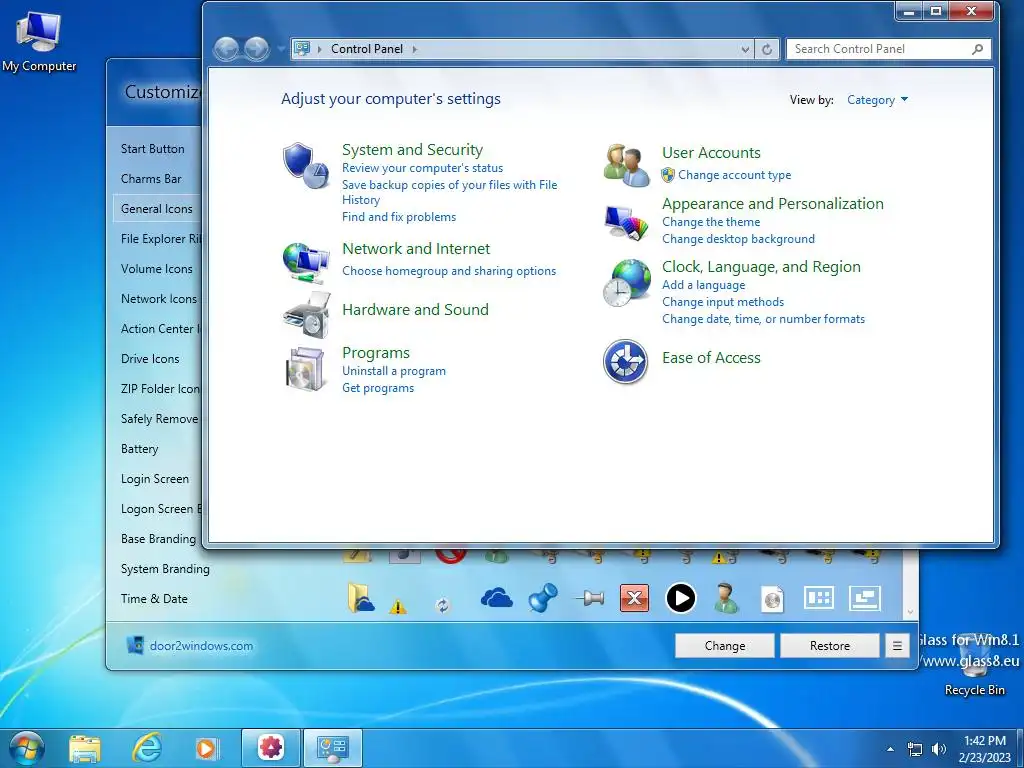Open the Start button orb
This screenshot has width=1024, height=768.
(x=27, y=748)
